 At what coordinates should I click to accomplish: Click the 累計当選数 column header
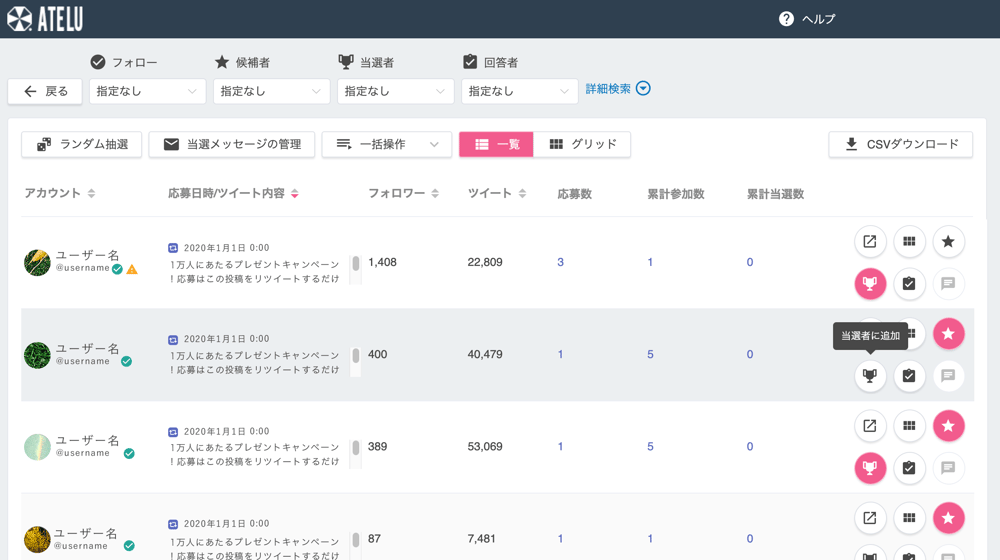tap(776, 194)
